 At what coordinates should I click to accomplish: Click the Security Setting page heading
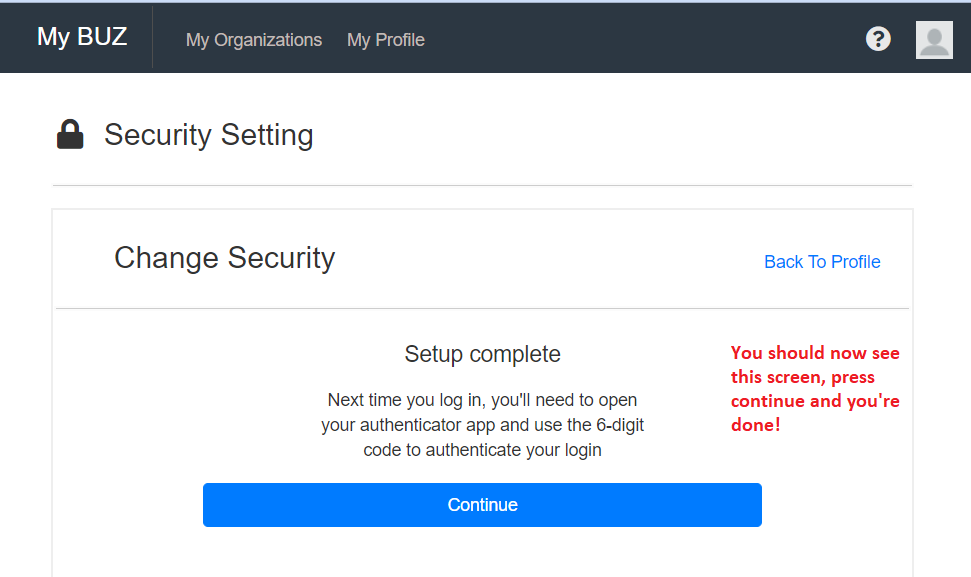(x=208, y=135)
